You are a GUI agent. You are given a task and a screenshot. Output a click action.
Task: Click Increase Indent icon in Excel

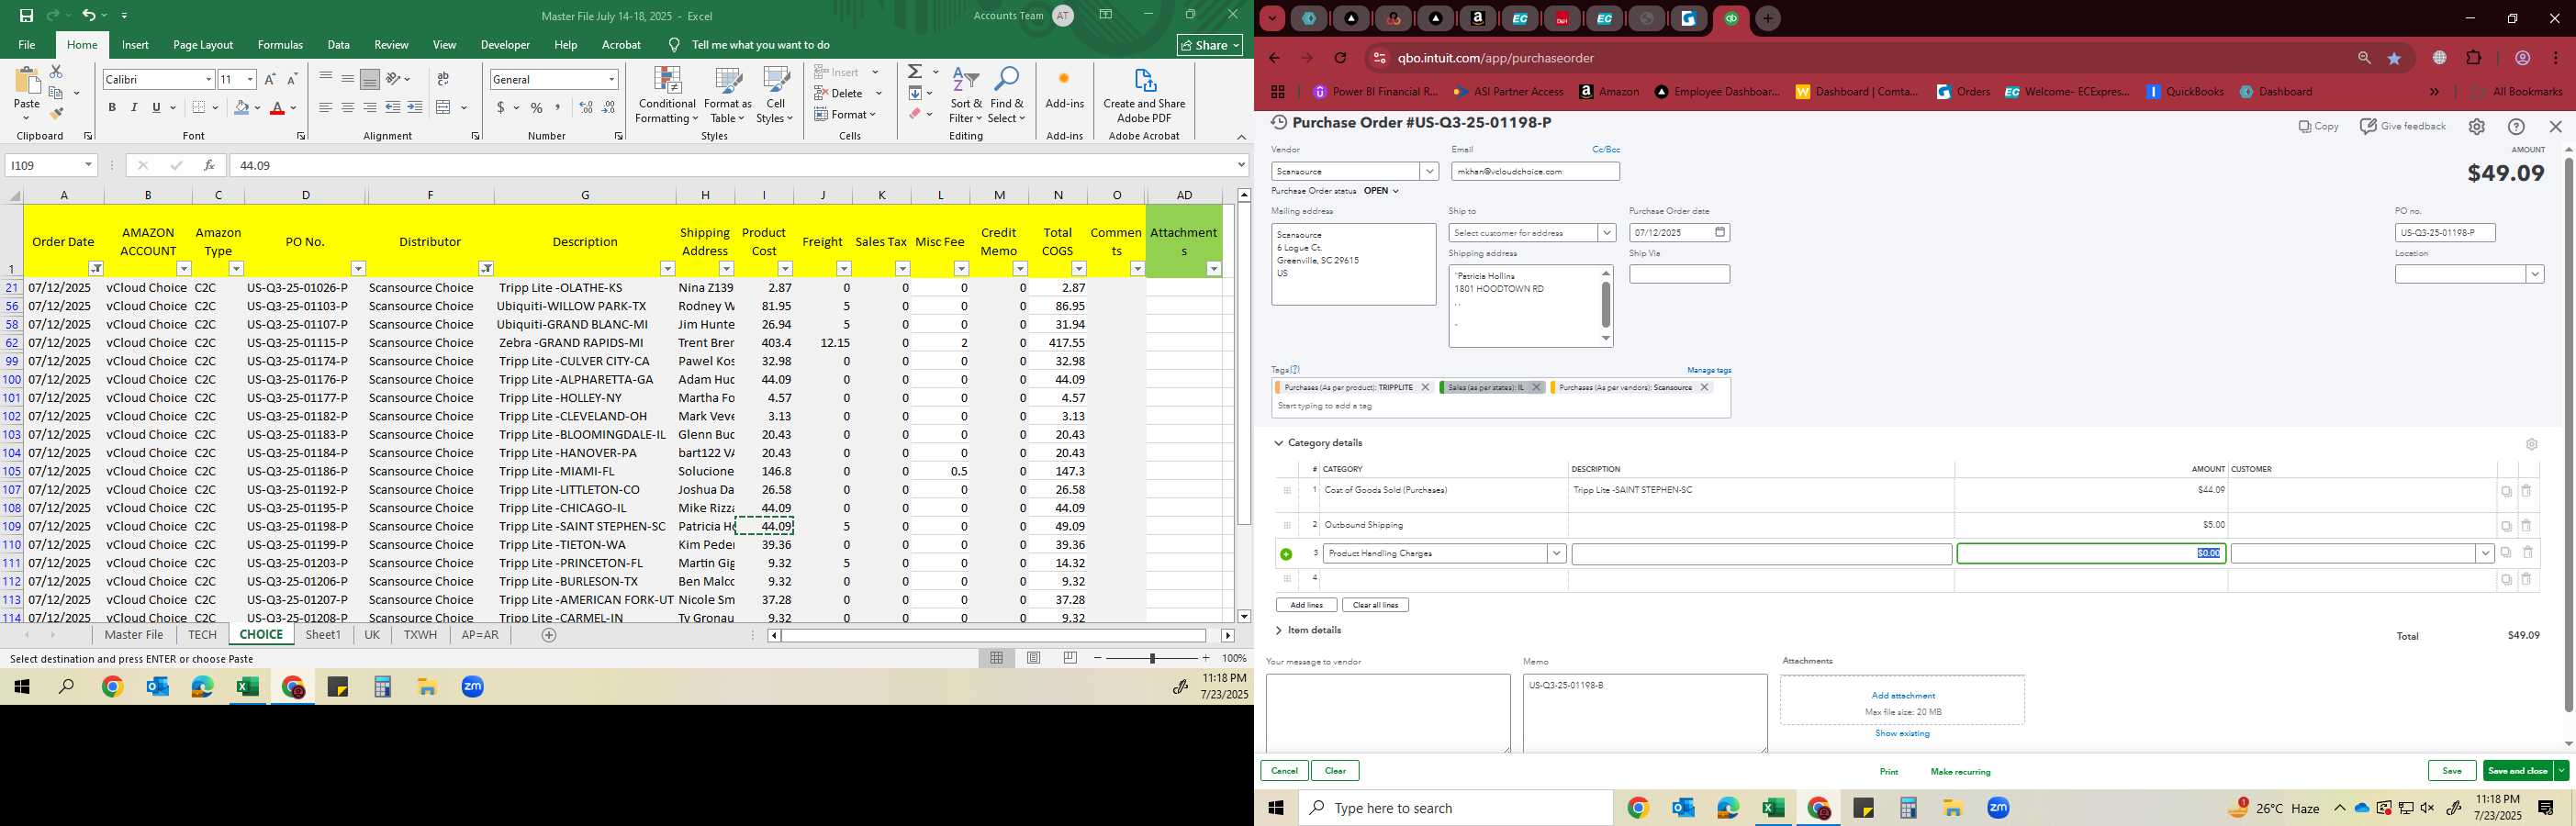click(415, 107)
